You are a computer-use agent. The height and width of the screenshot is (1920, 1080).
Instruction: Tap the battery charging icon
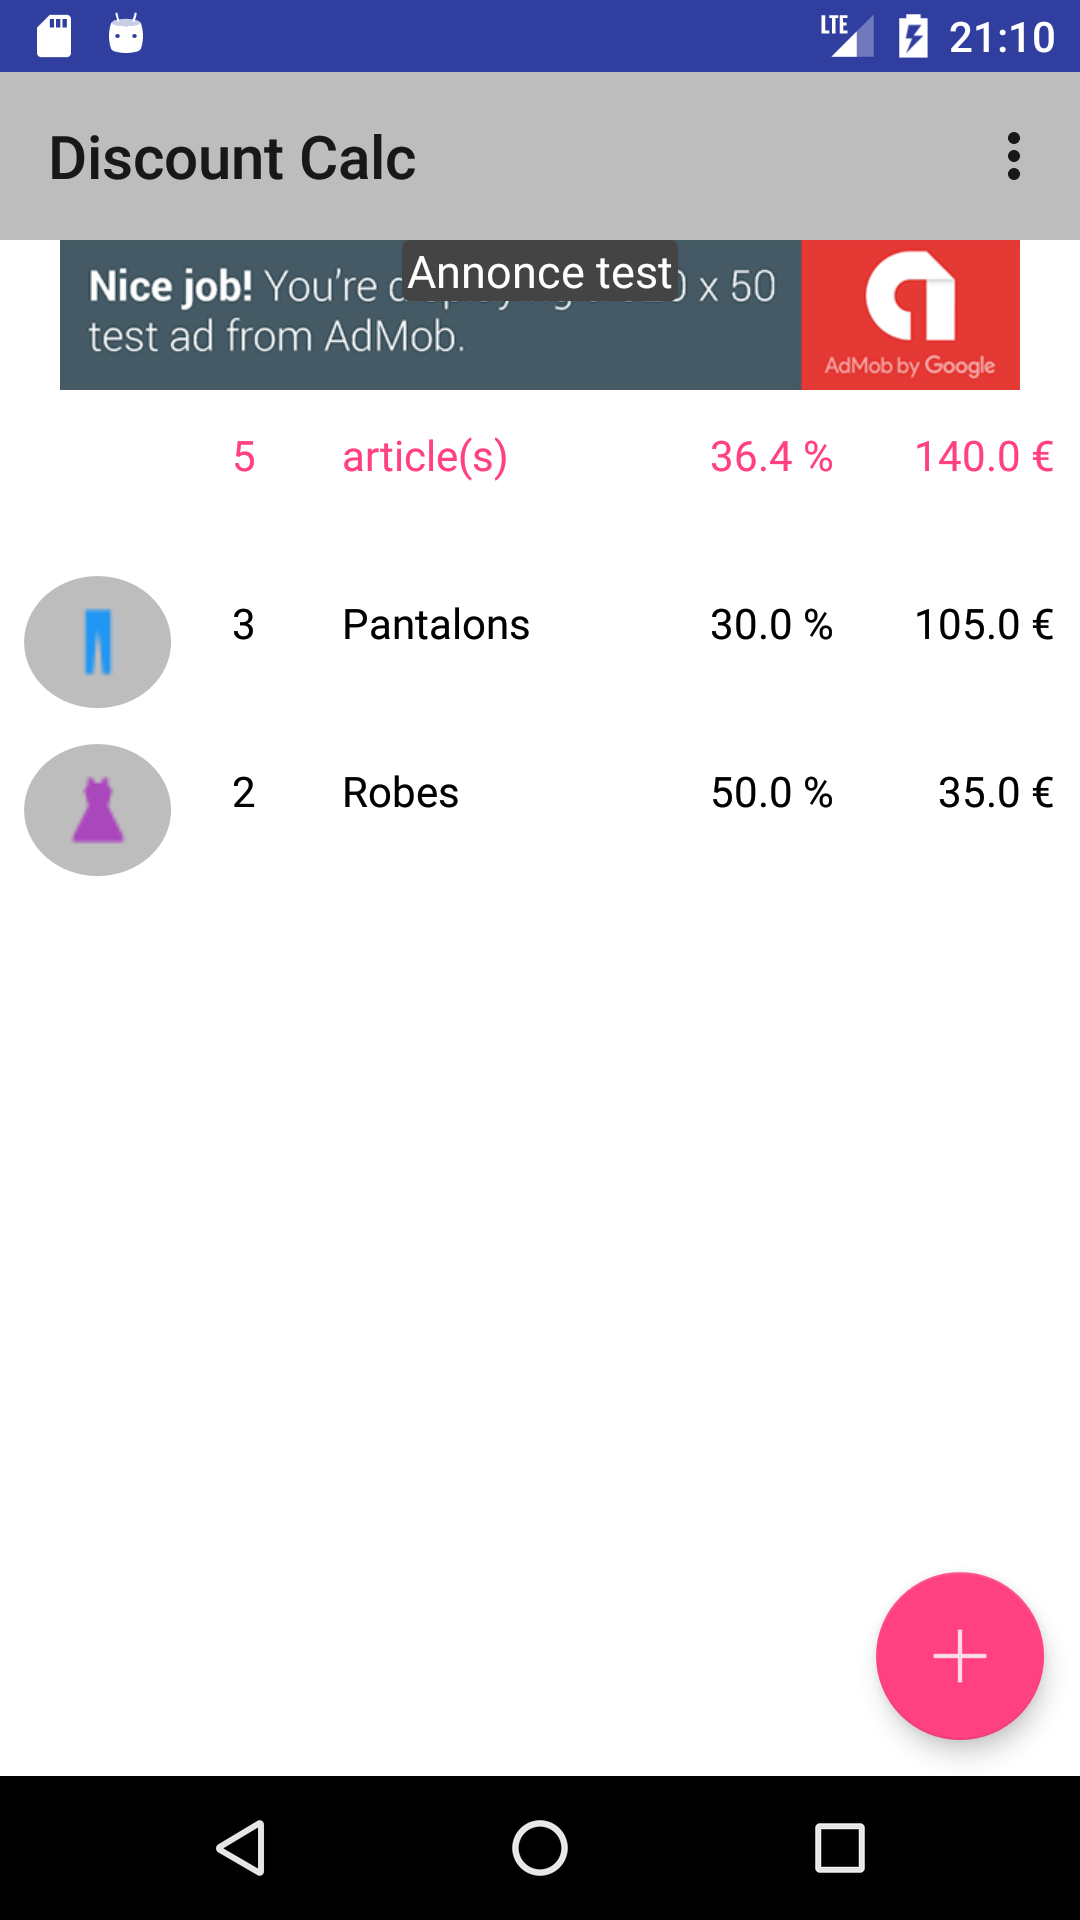(x=913, y=36)
